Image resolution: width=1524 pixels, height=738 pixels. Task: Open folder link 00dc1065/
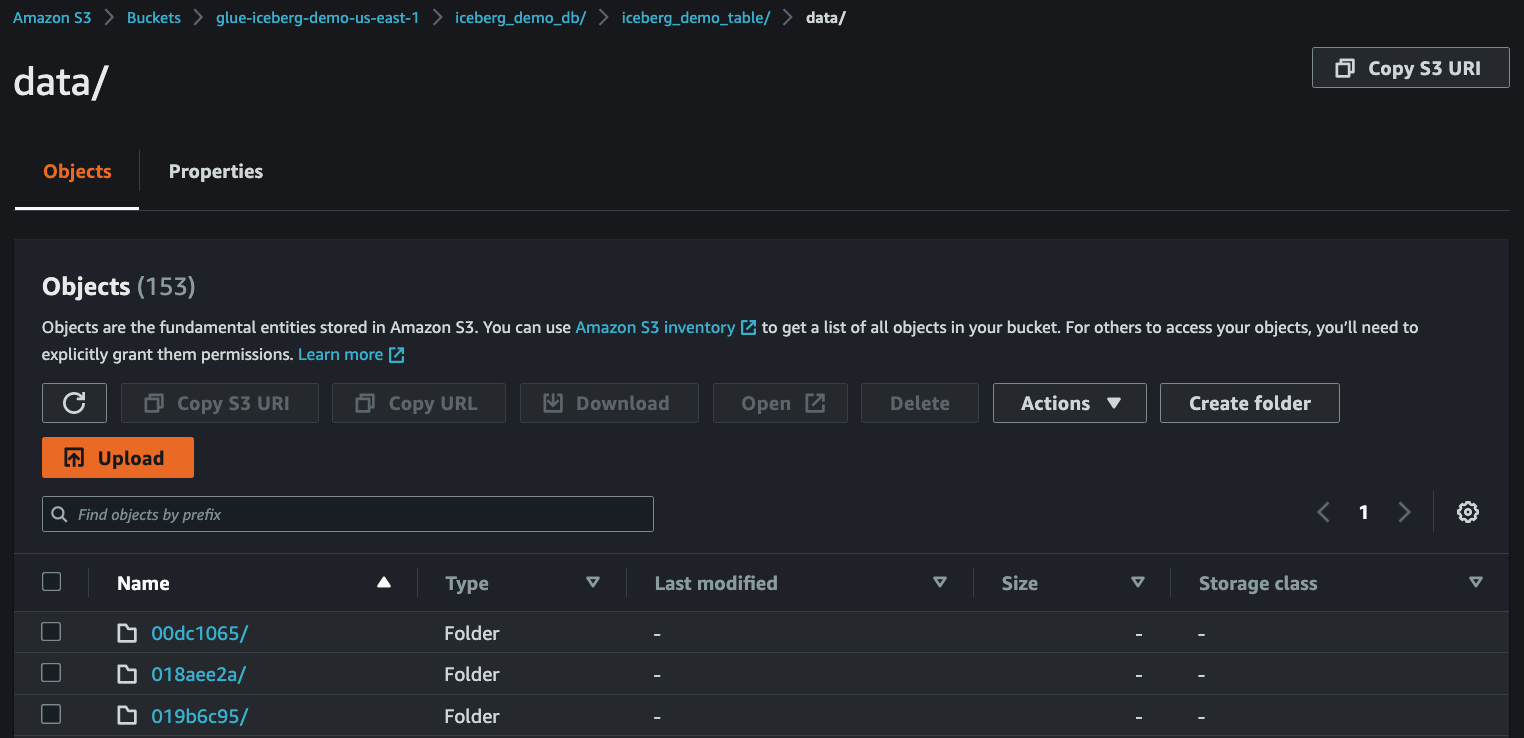pos(200,633)
